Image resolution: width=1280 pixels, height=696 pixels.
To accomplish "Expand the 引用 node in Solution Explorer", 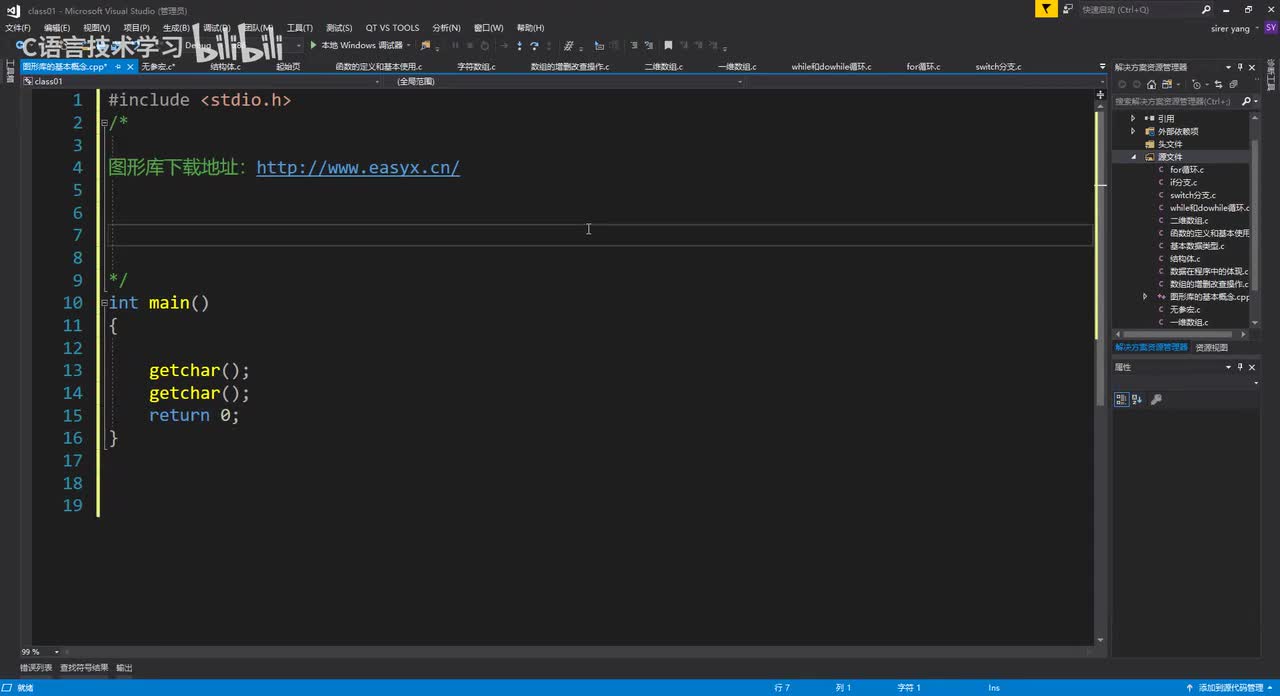I will (1133, 118).
